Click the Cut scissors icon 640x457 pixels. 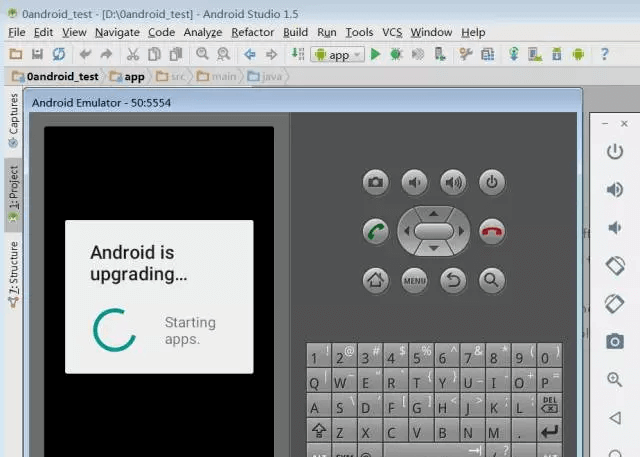(x=133, y=54)
